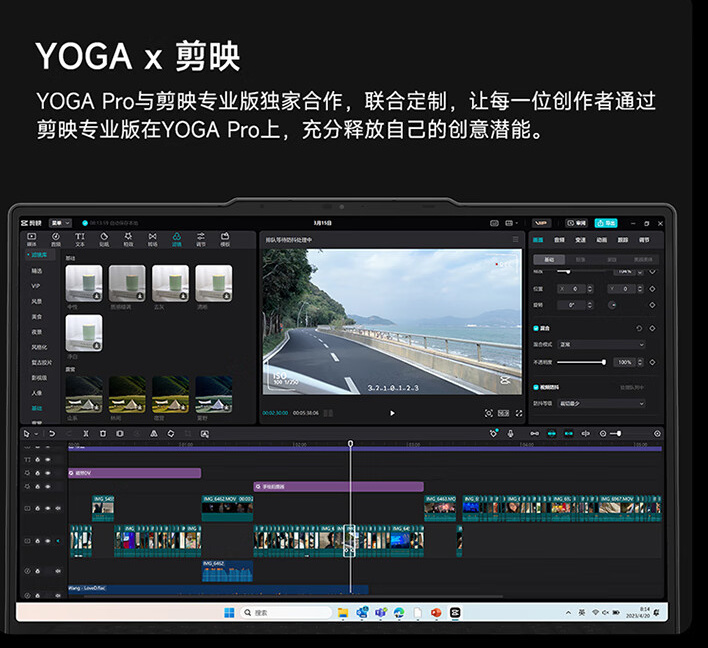Select the 复古胶片 filter category
This screenshot has height=648, width=708.
42,363
